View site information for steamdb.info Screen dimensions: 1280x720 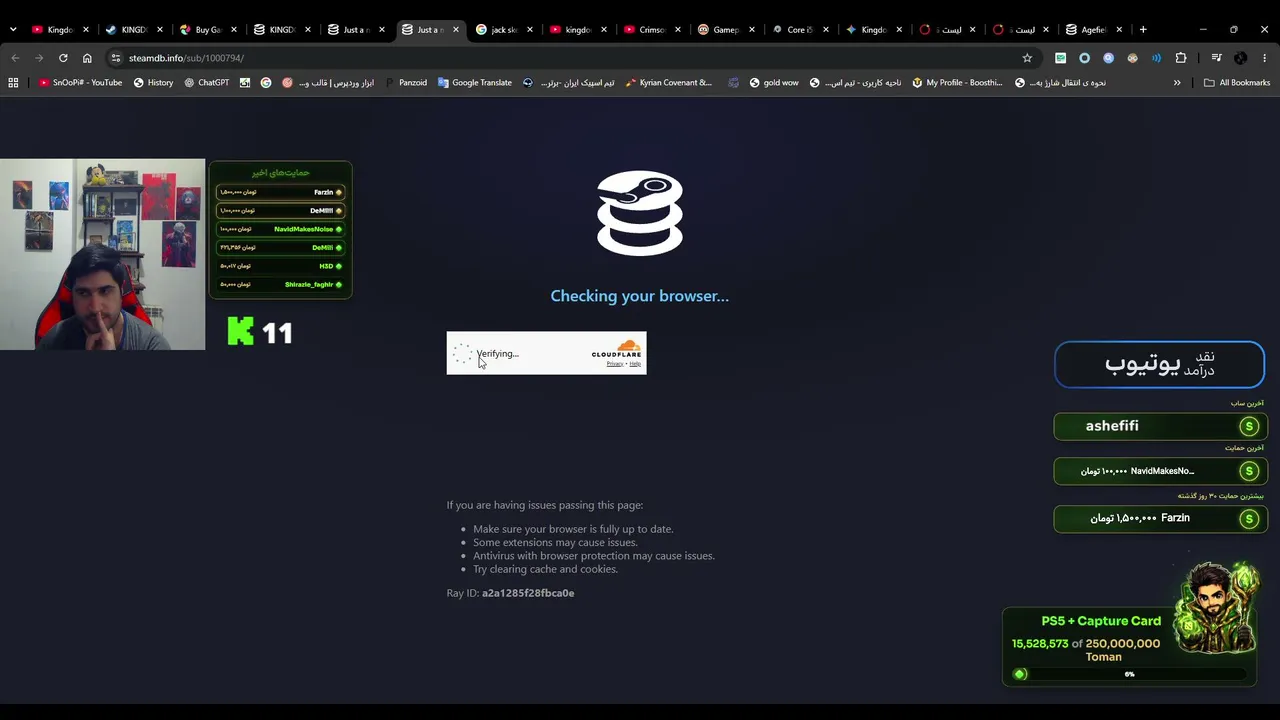pos(115,58)
